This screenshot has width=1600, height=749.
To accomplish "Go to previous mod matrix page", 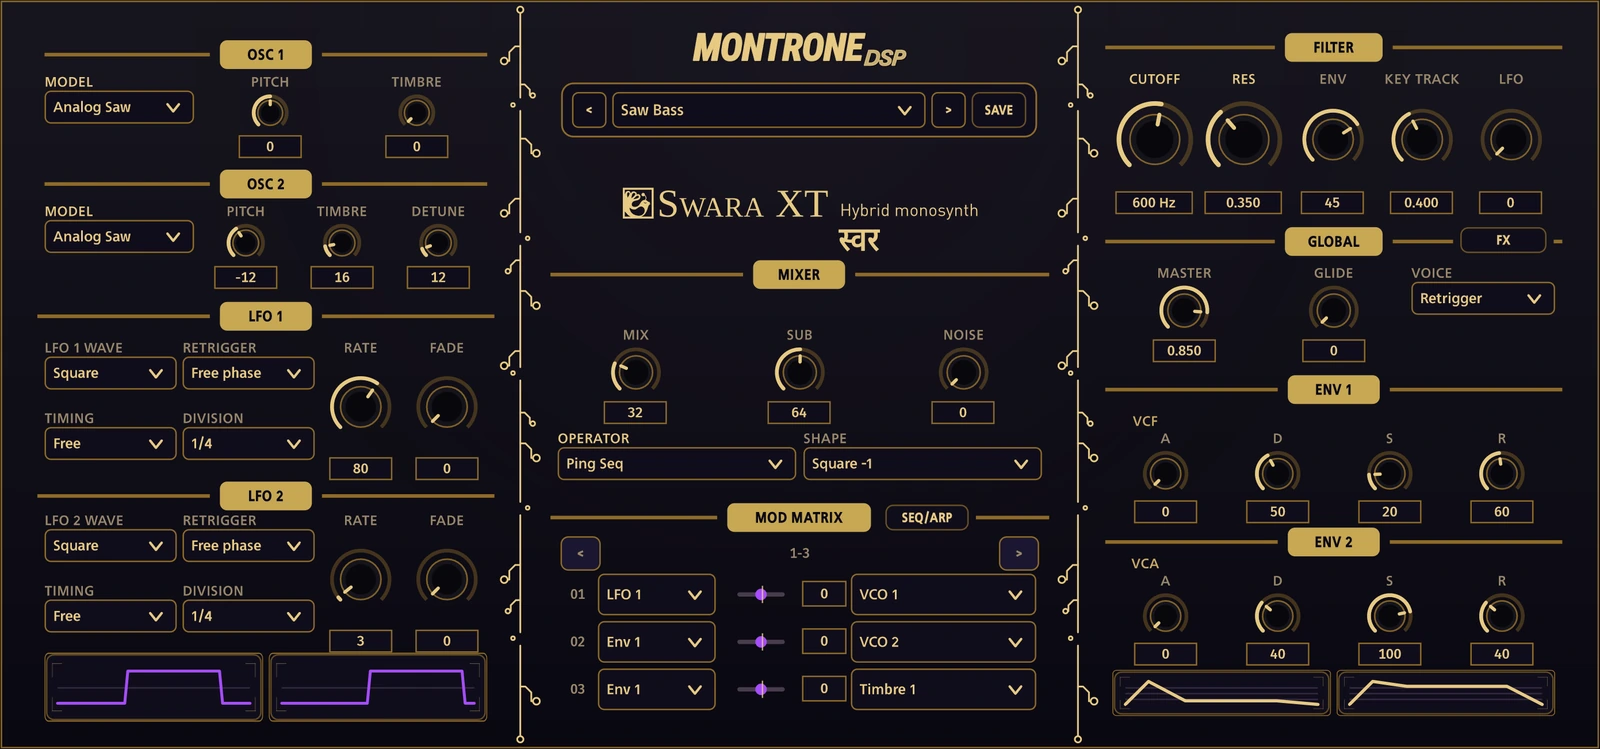I will (580, 553).
